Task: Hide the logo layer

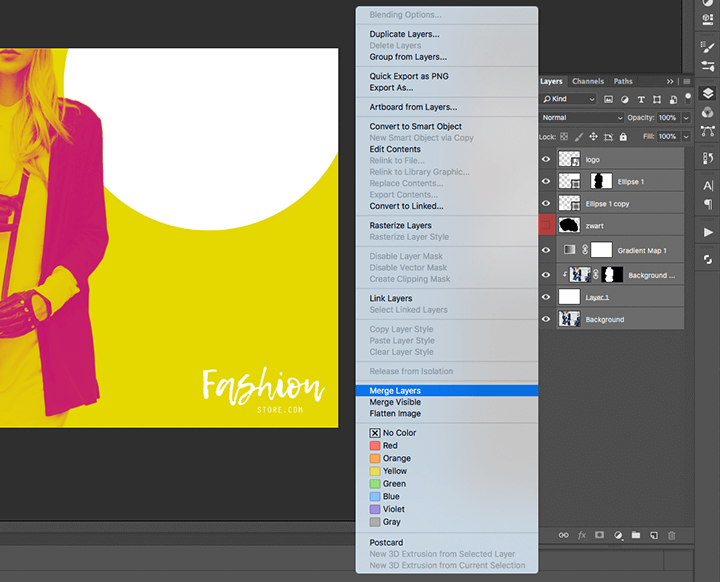Action: point(546,159)
